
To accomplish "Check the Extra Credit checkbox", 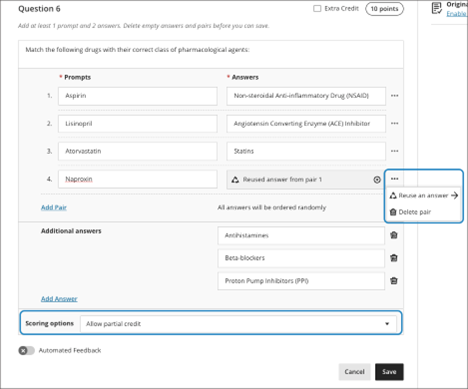I will coord(317,9).
